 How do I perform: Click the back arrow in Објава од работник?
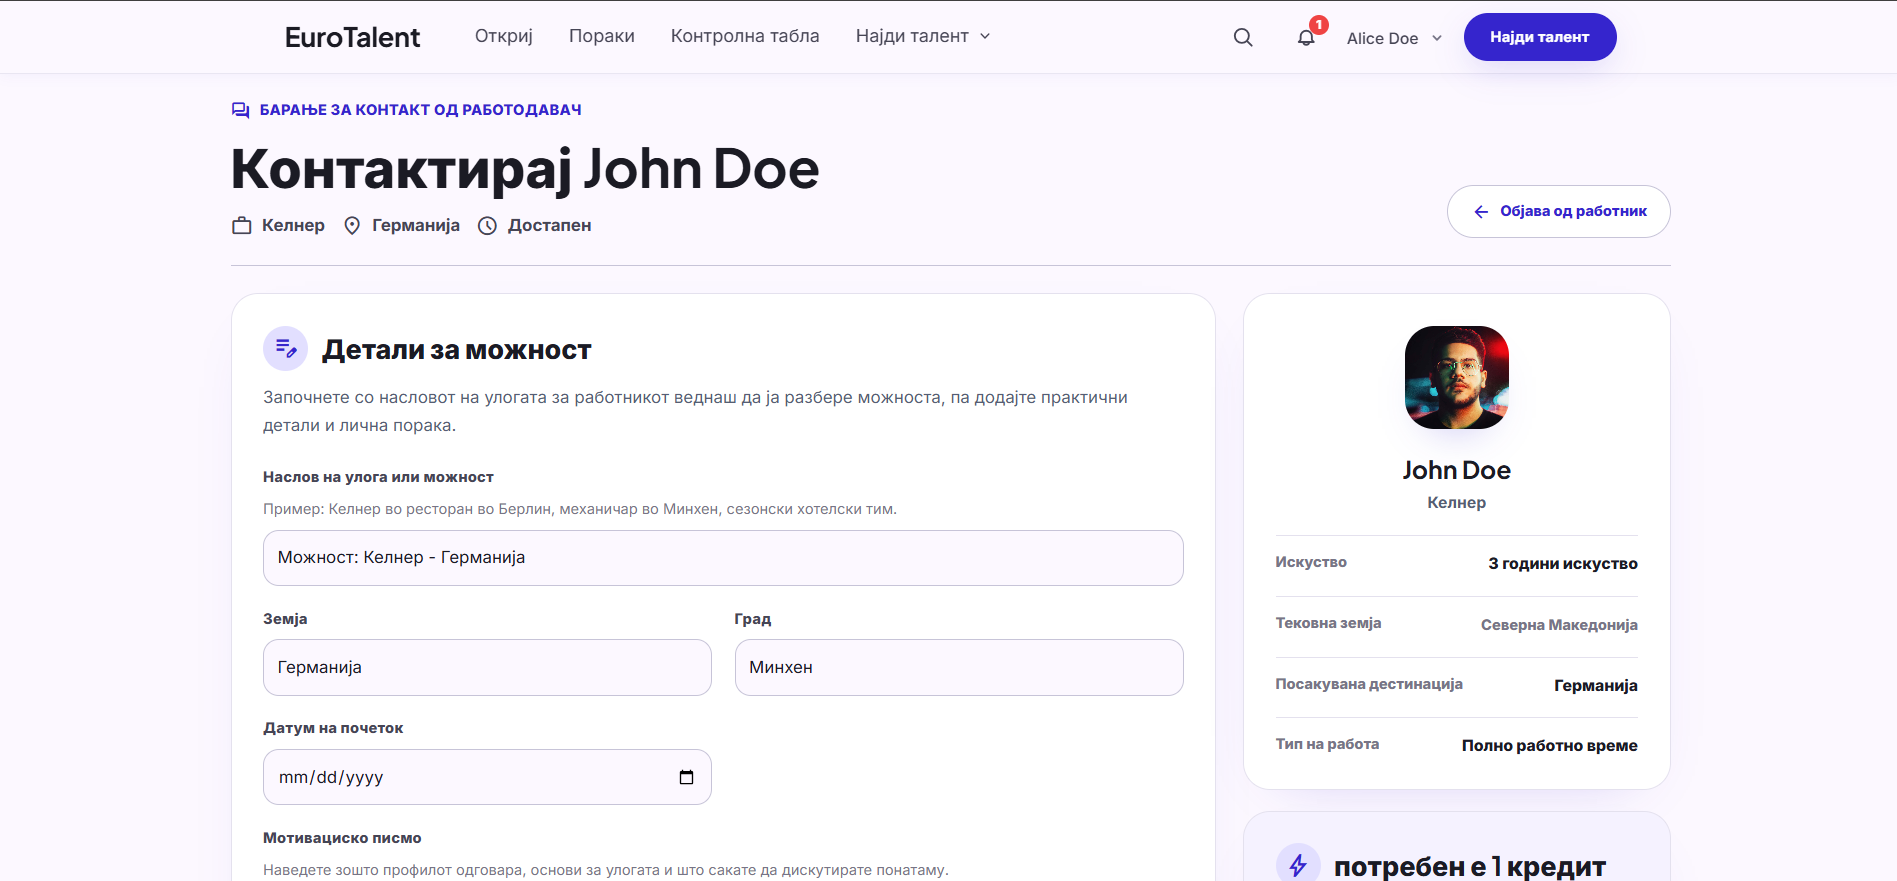pyautogui.click(x=1481, y=212)
